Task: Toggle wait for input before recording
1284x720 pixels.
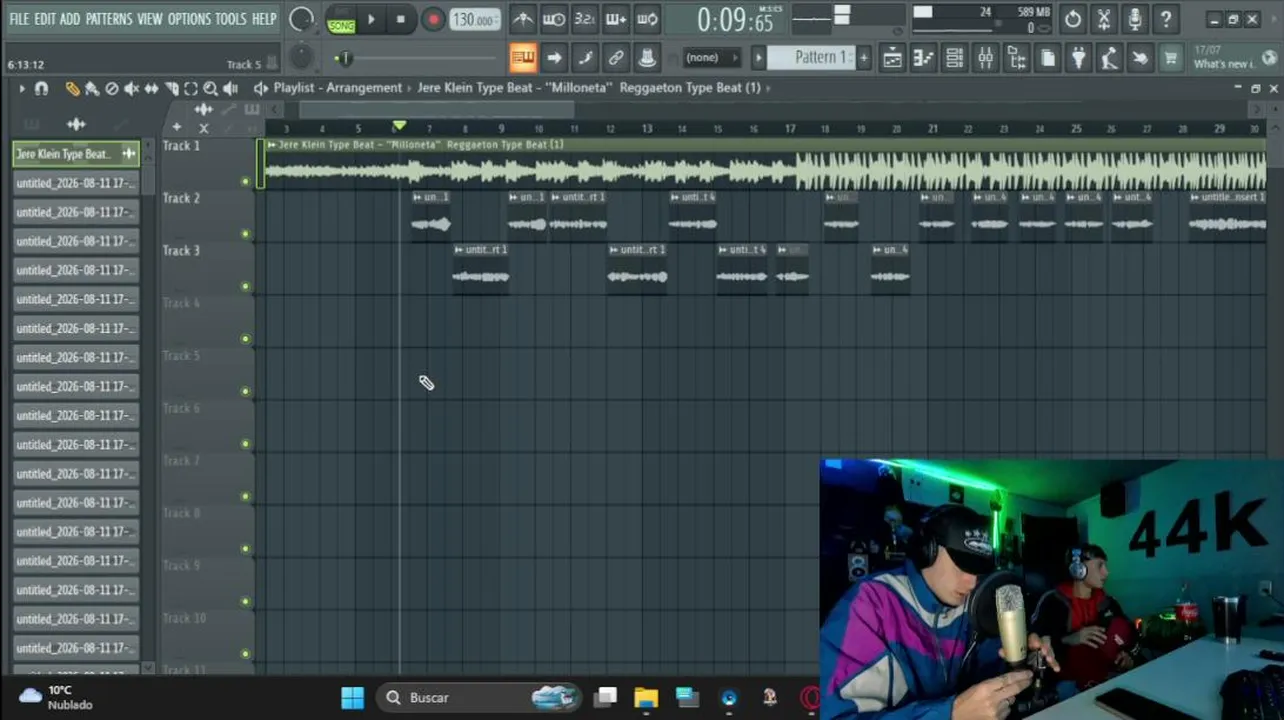Action: pos(553,19)
